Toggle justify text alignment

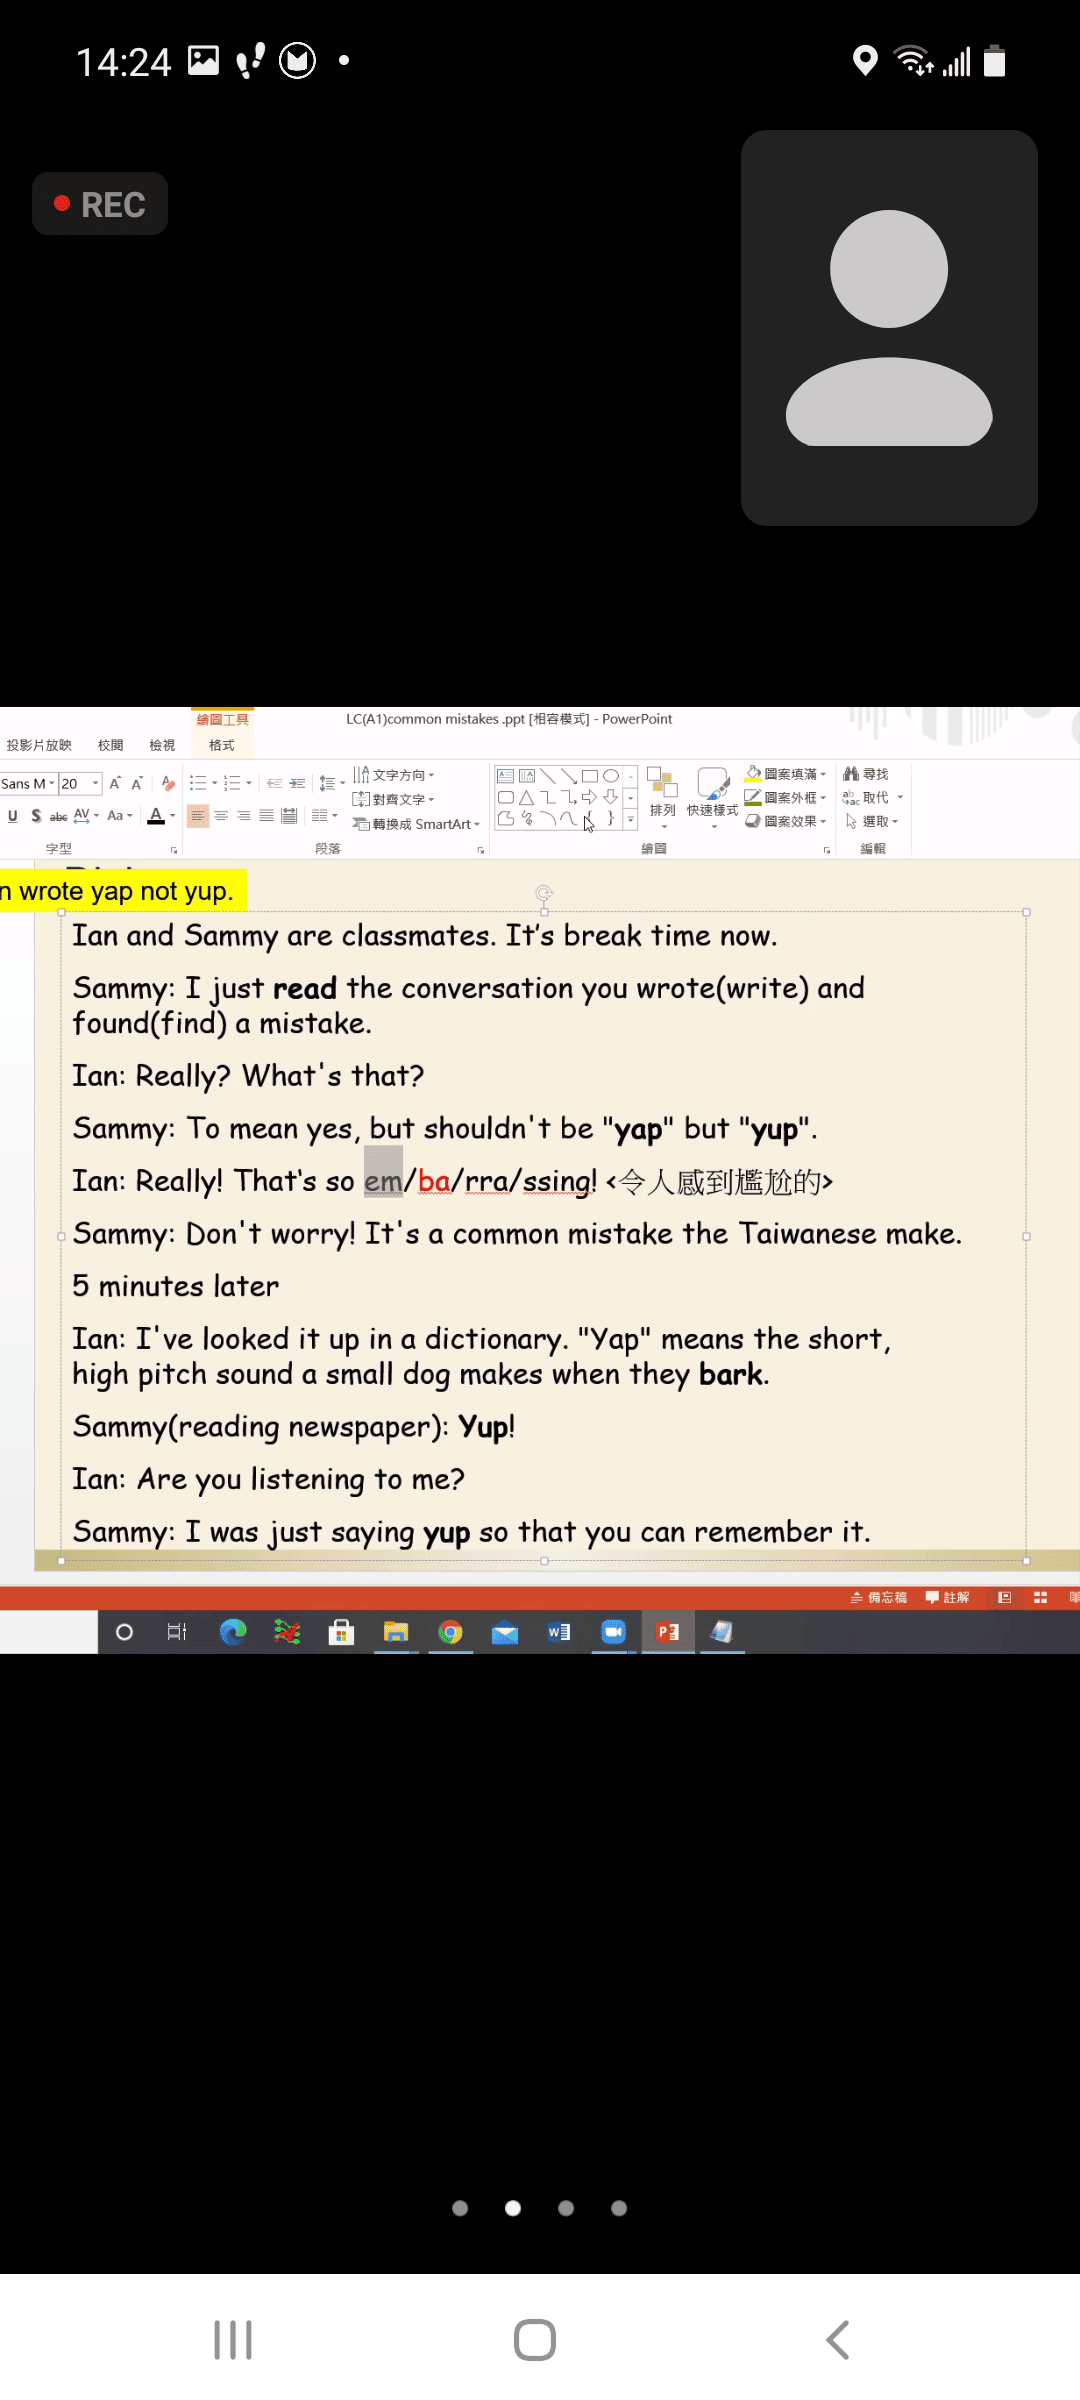266,816
